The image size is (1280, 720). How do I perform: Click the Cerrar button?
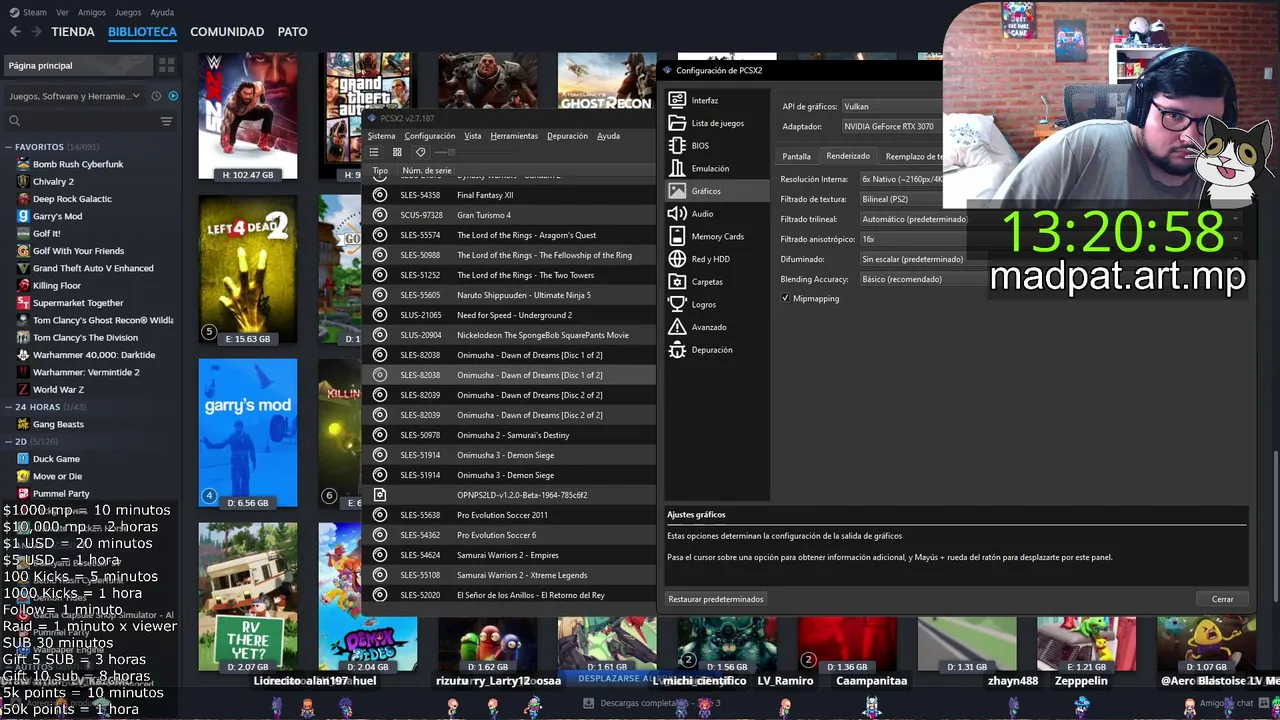[x=1223, y=599]
